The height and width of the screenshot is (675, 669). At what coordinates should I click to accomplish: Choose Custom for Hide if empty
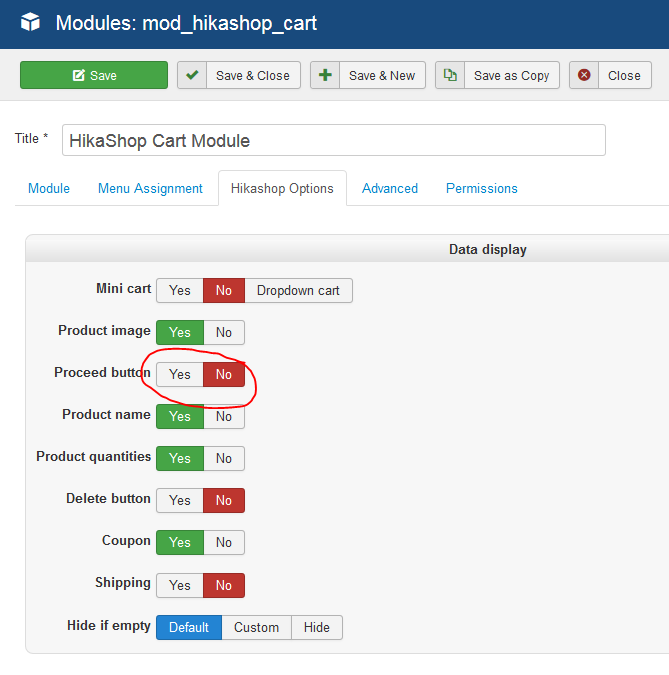click(256, 628)
